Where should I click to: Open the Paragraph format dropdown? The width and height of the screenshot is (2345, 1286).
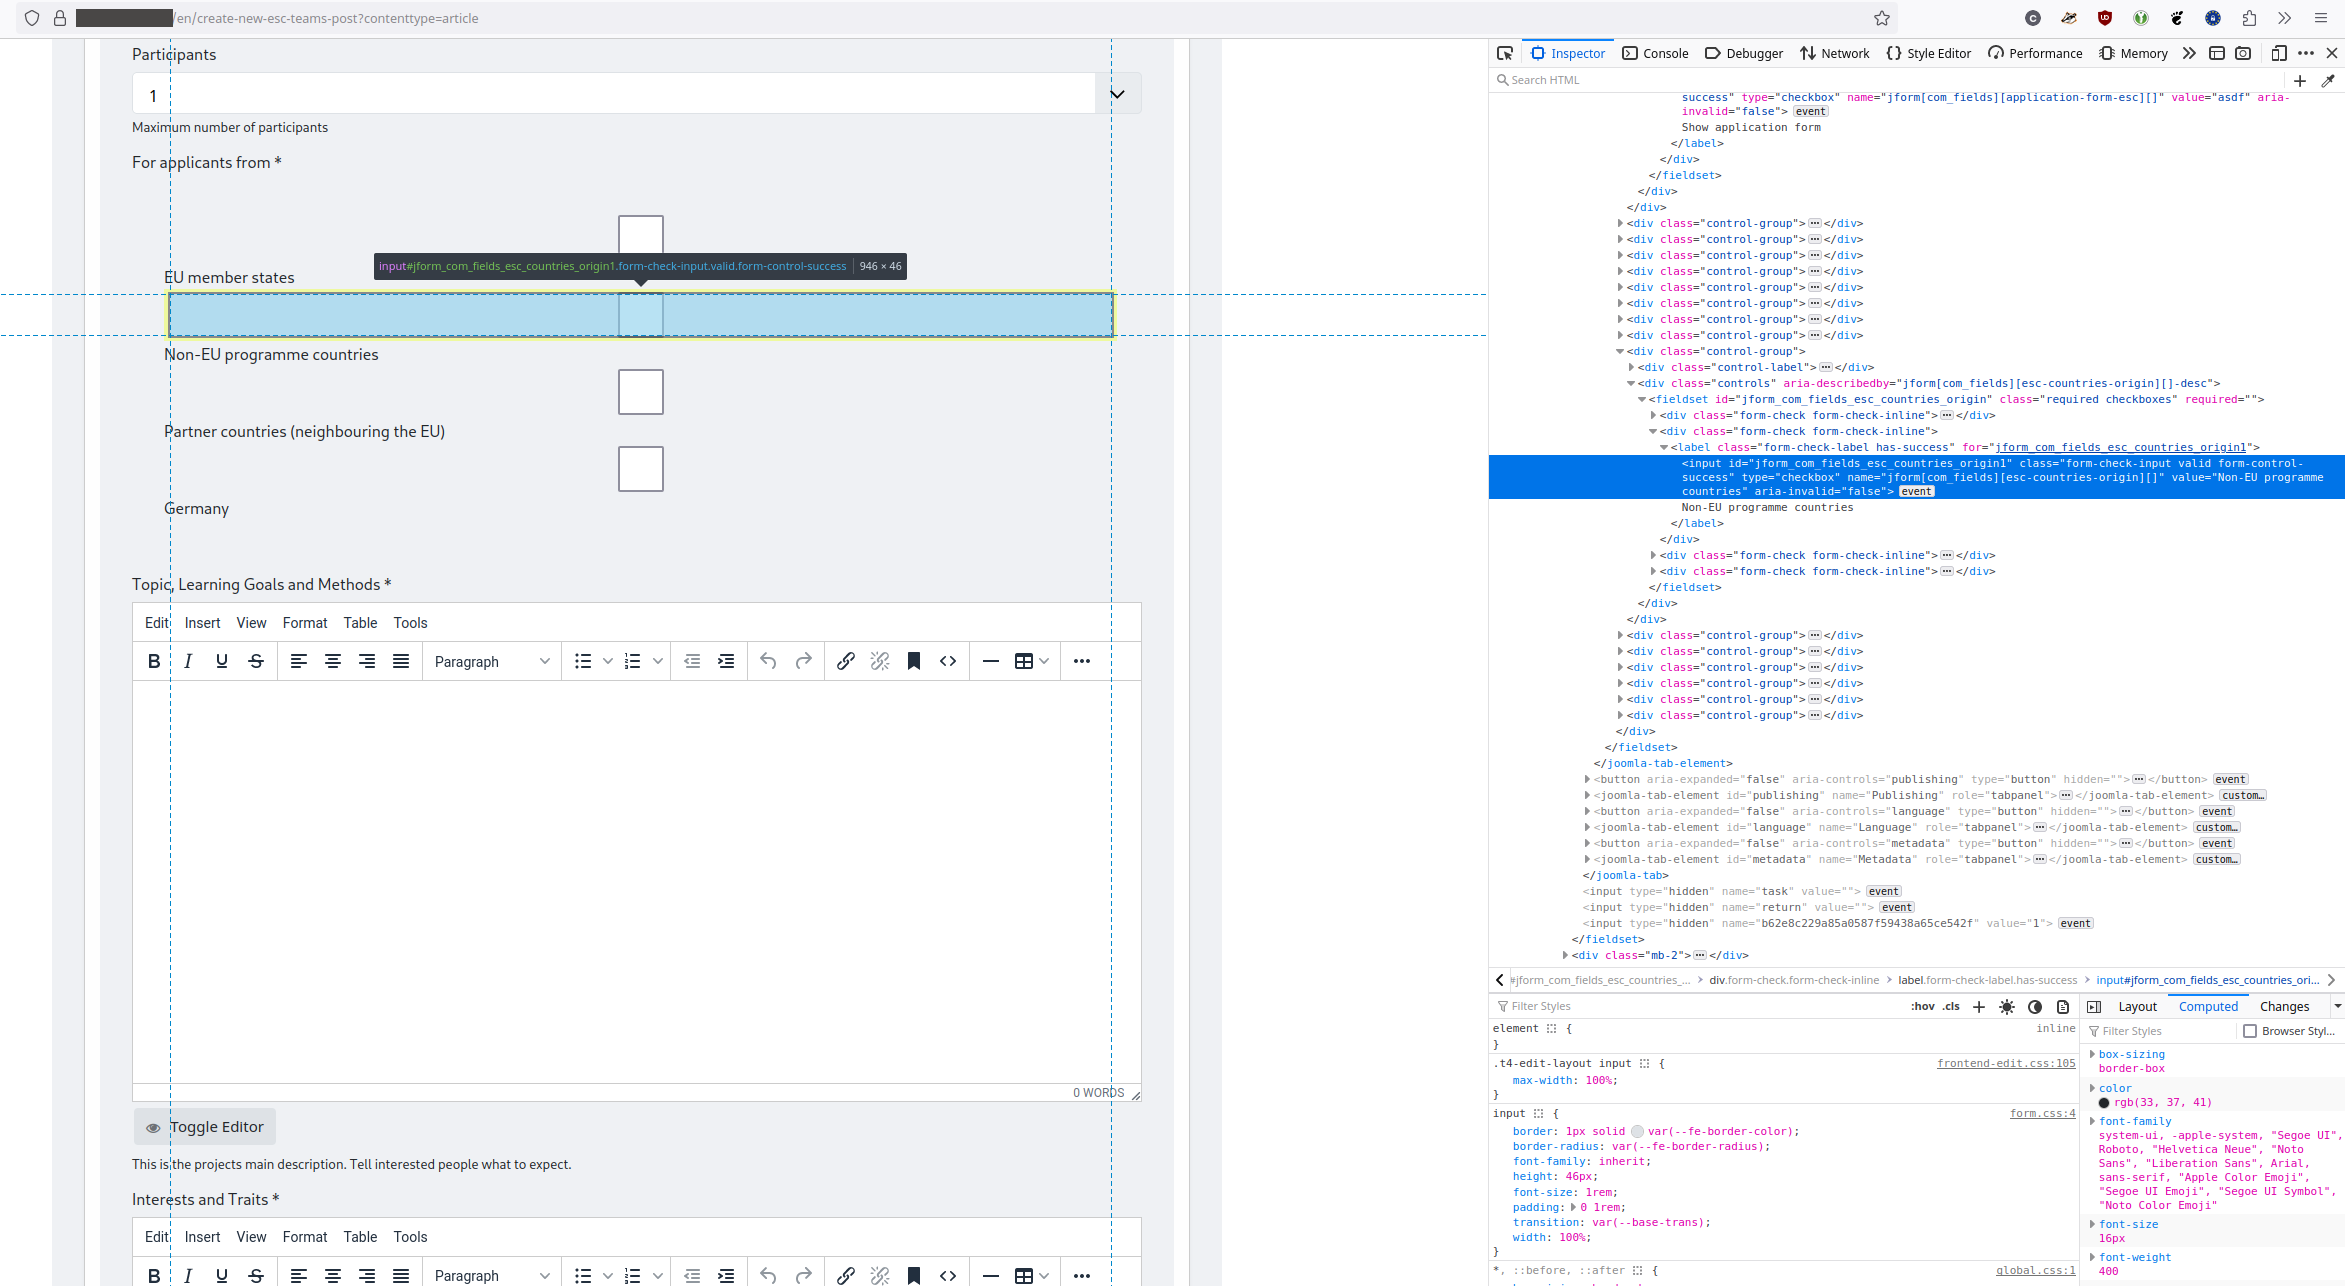coord(491,661)
